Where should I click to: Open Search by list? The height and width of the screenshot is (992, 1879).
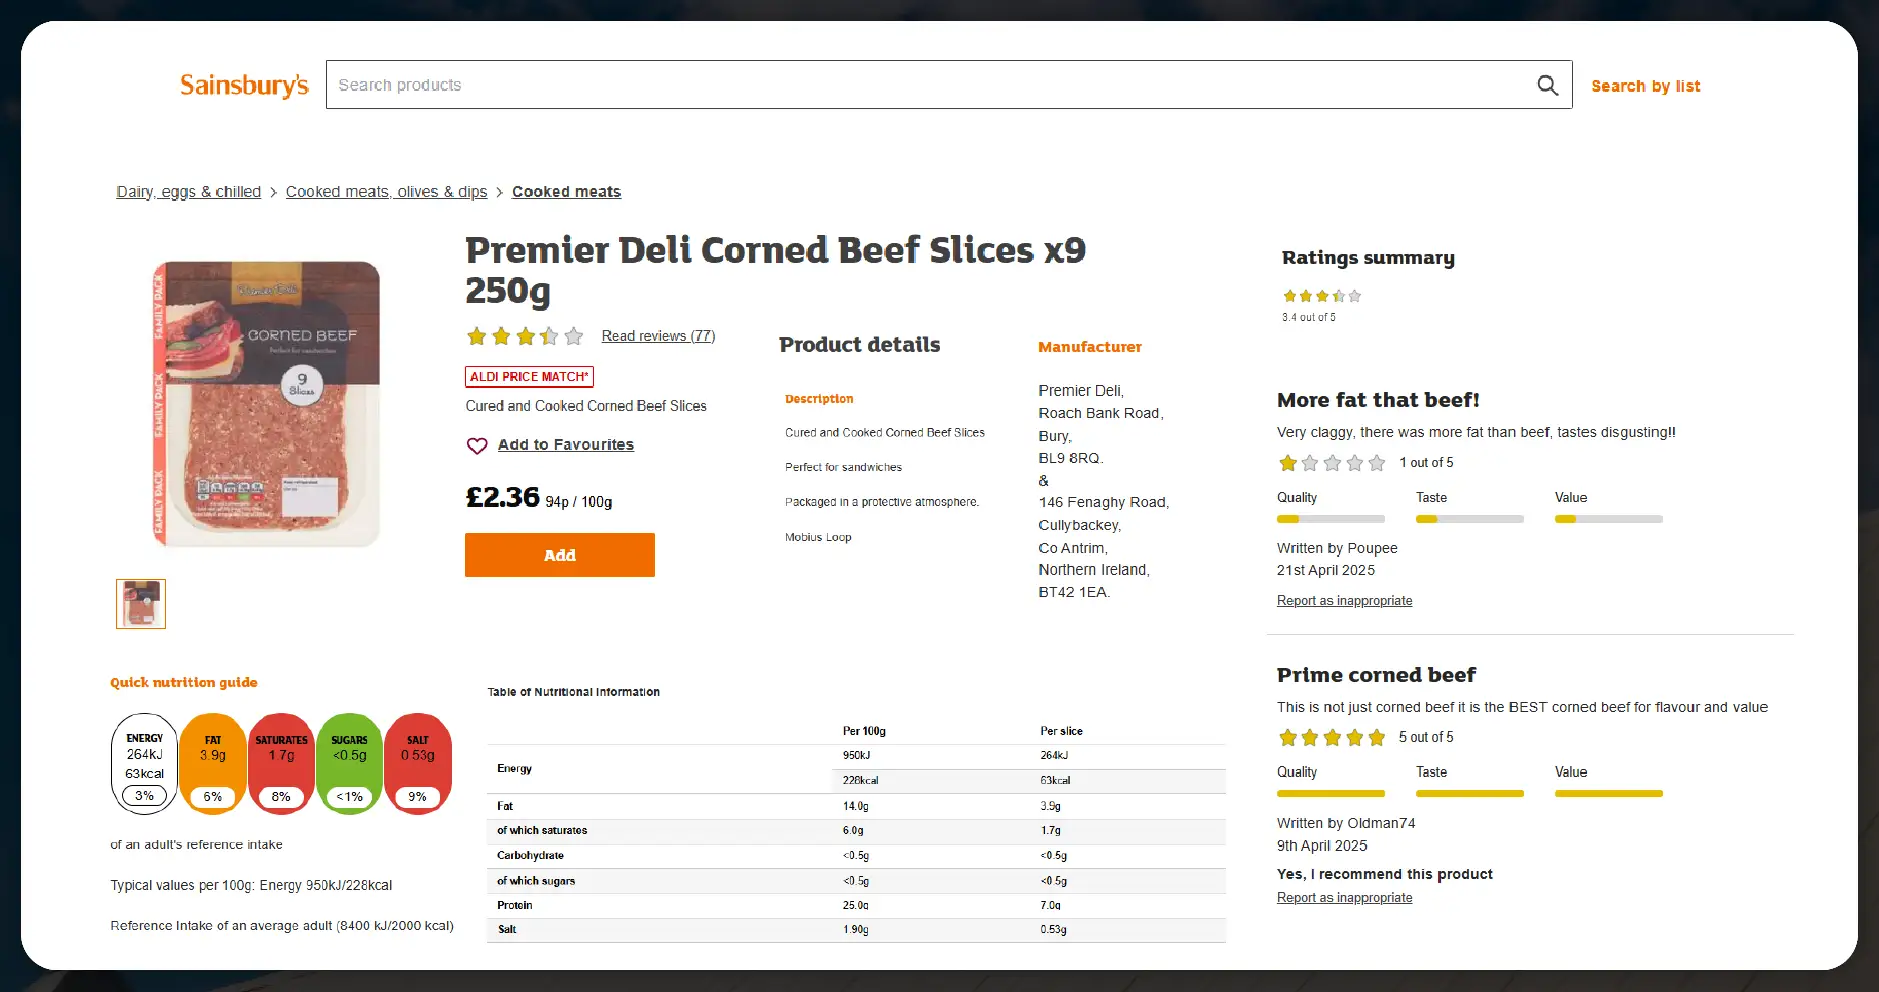click(1645, 86)
